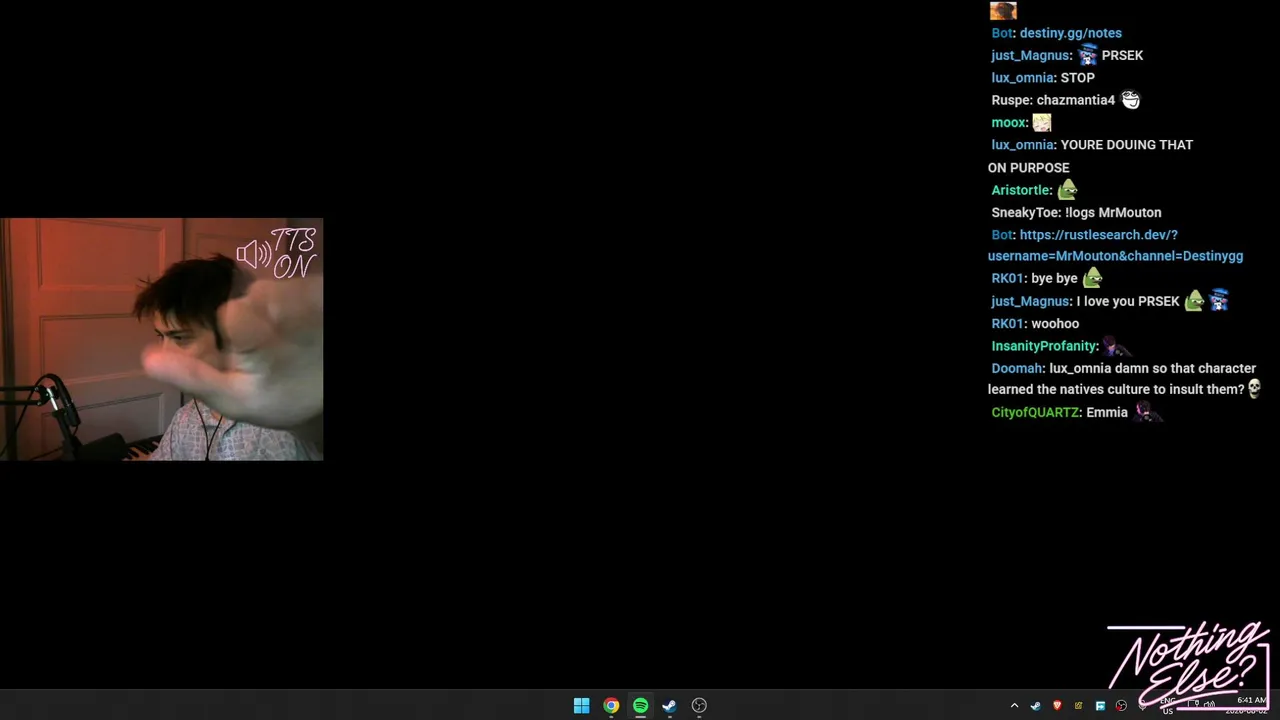Click the emote after InsanityProfanity's name
The height and width of the screenshot is (720, 1280).
click(x=1115, y=346)
